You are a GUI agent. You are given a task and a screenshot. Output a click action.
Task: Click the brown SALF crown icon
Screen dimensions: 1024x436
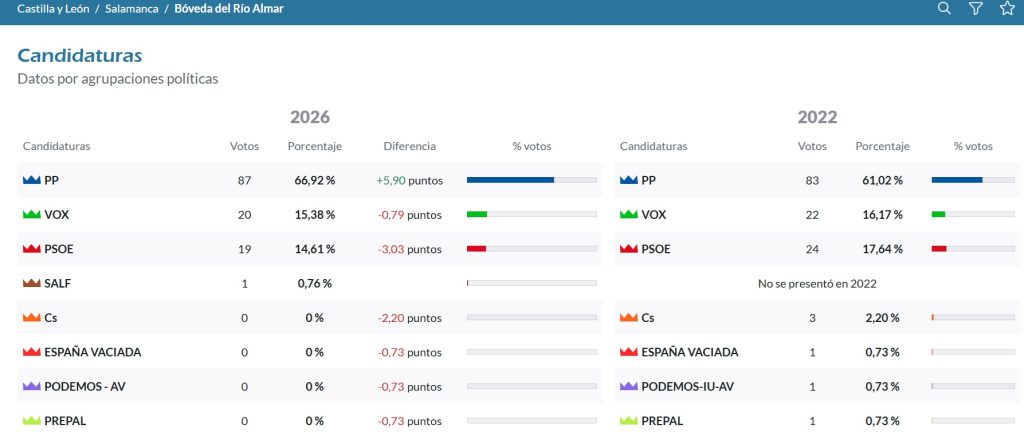pyautogui.click(x=31, y=283)
